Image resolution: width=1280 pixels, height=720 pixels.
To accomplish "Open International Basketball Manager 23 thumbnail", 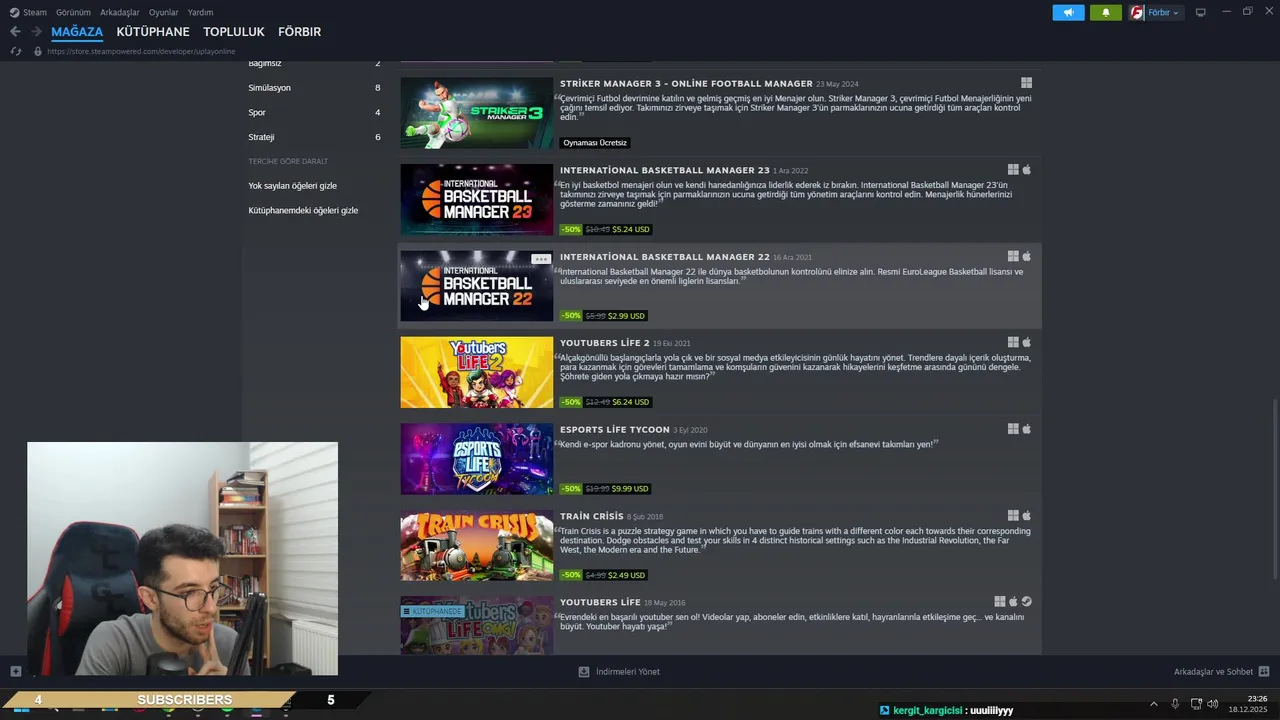I will pos(477,200).
